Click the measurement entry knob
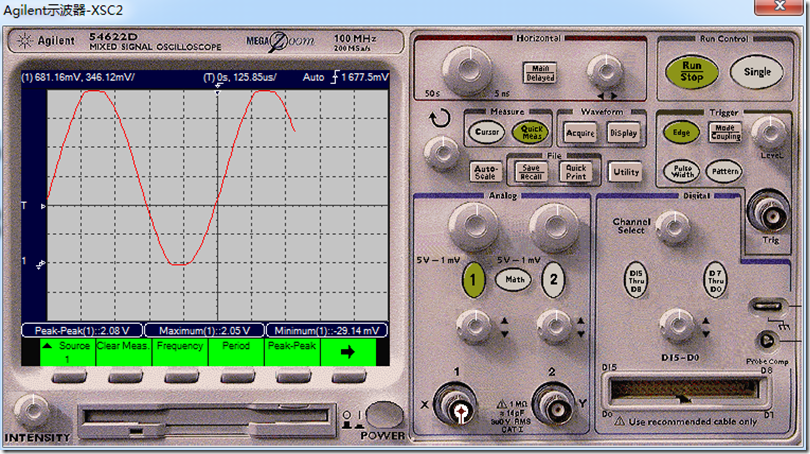The width and height of the screenshot is (810, 454). [442, 154]
